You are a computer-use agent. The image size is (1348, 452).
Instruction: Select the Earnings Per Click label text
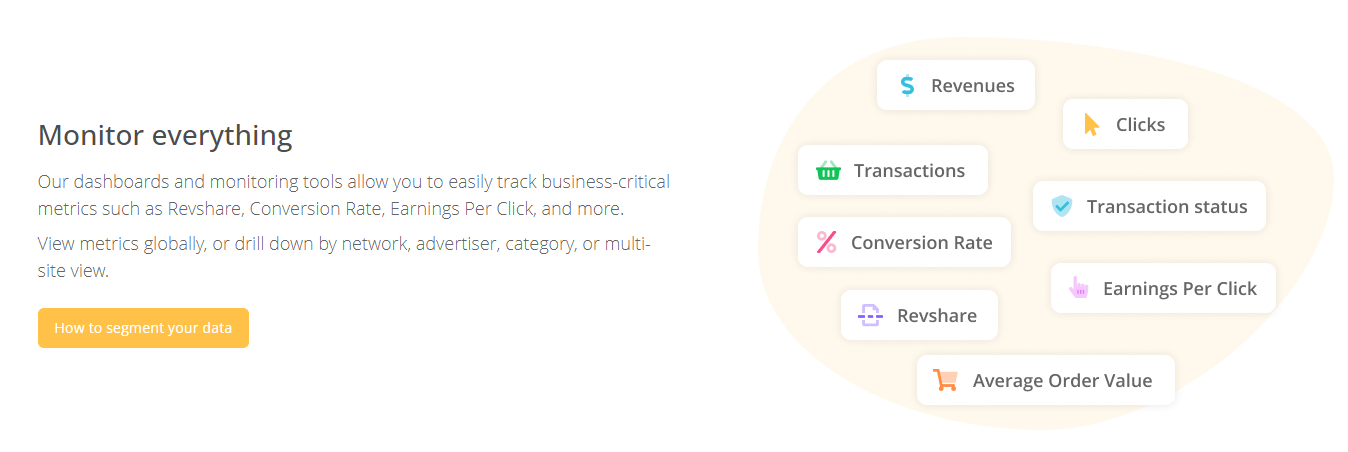point(1180,289)
